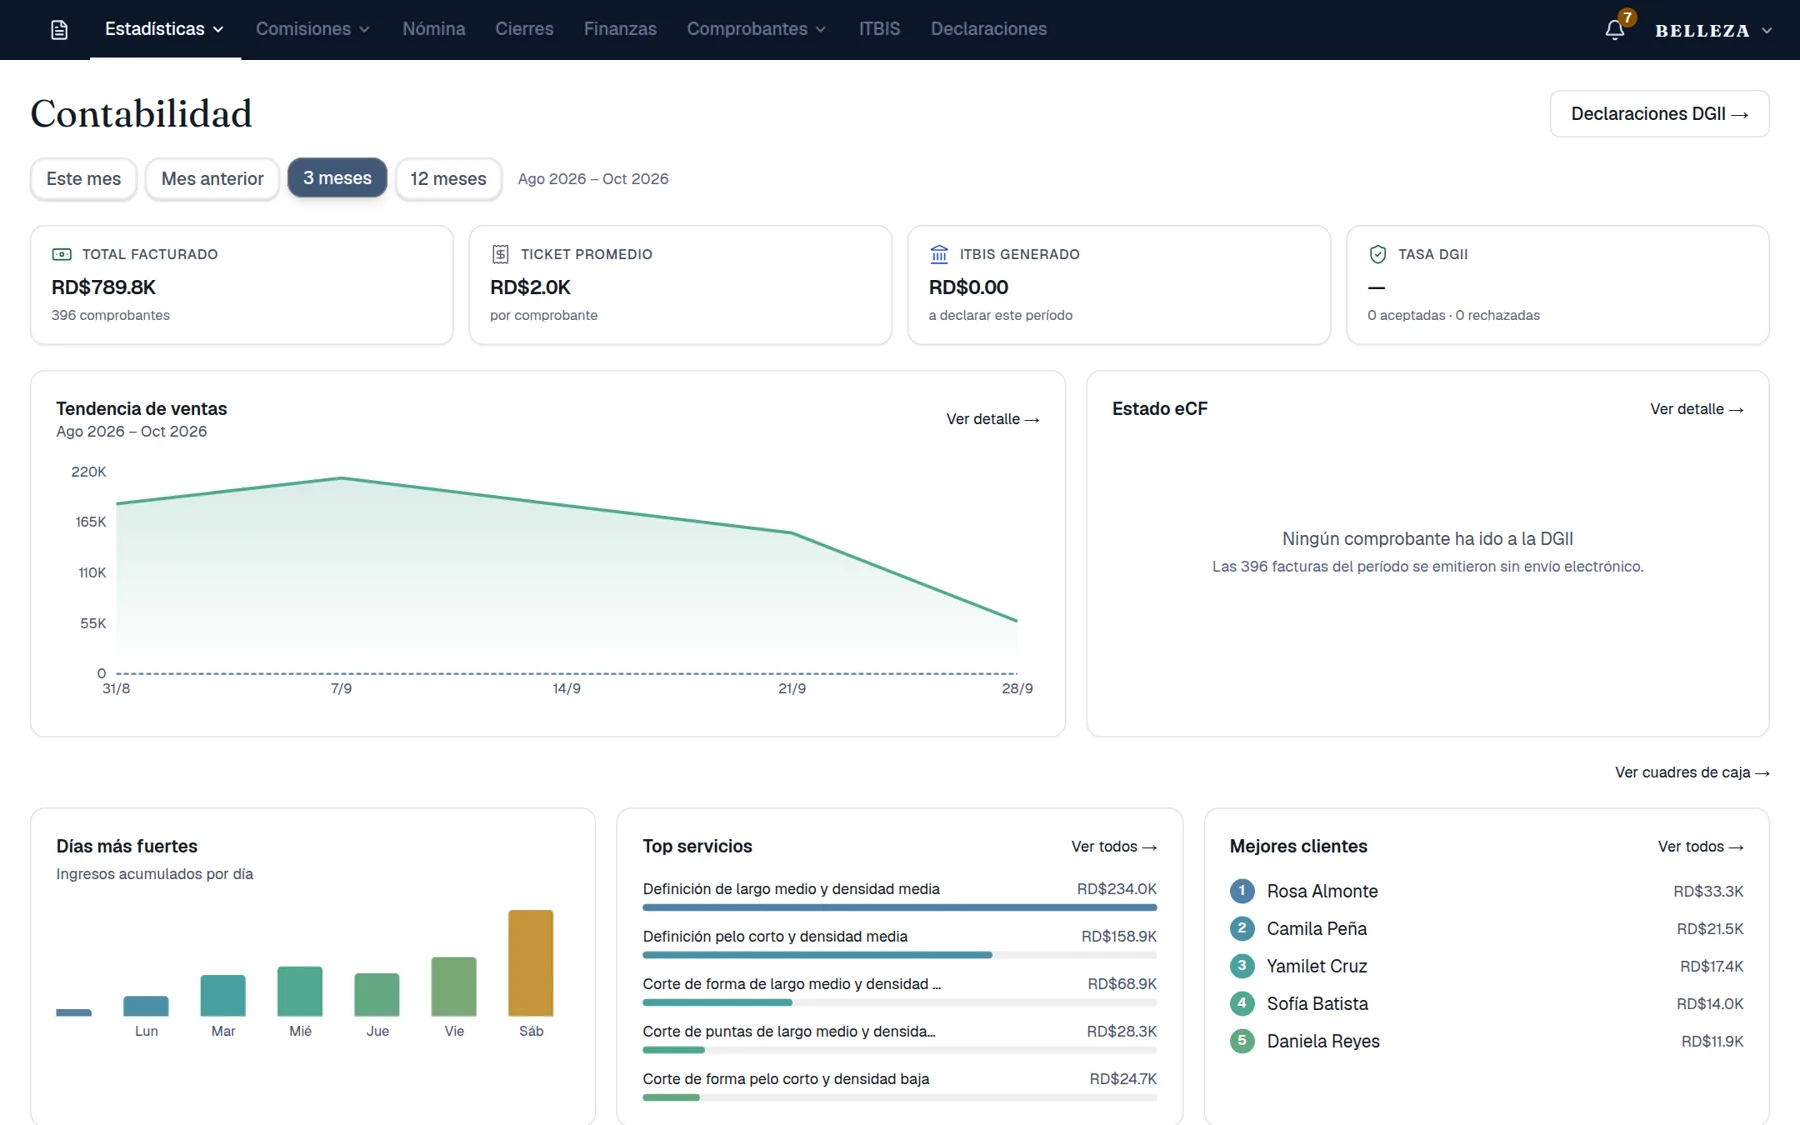Open the Ver cuadres de caja link
This screenshot has height=1125, width=1800.
pyautogui.click(x=1692, y=772)
